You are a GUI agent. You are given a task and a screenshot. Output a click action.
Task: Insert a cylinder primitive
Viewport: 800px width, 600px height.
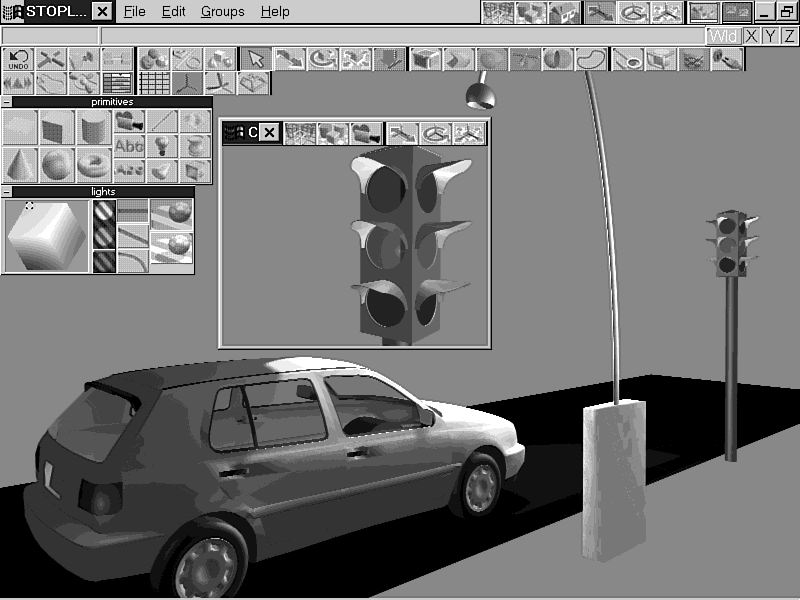coord(93,127)
